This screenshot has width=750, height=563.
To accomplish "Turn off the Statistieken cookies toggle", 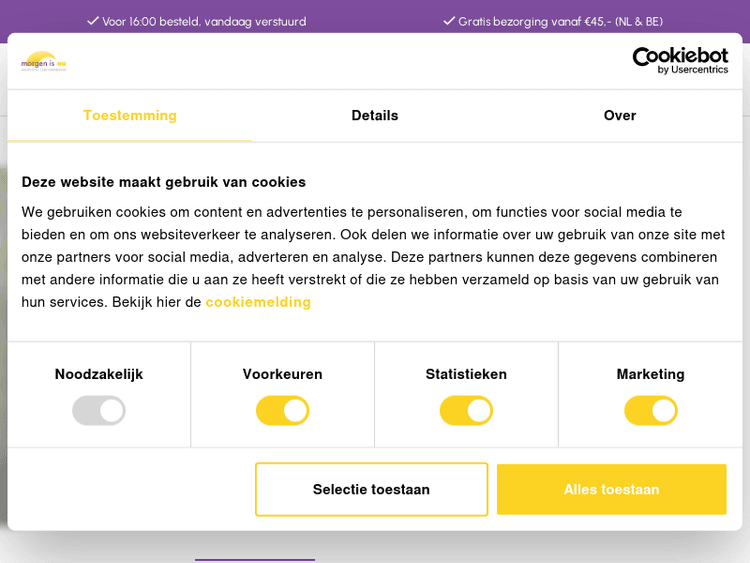I will point(466,410).
